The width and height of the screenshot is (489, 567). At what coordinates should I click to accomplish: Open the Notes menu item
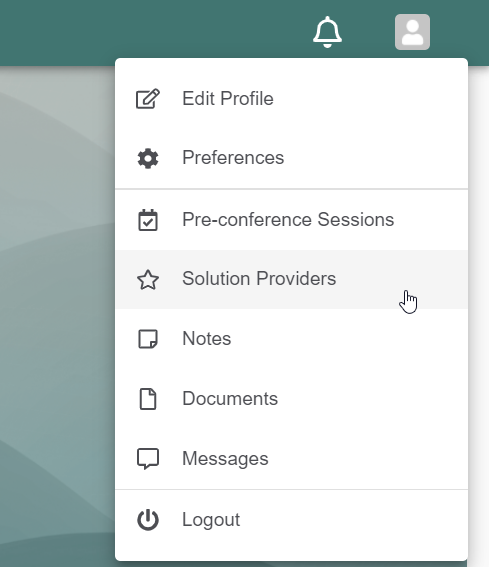click(x=292, y=339)
